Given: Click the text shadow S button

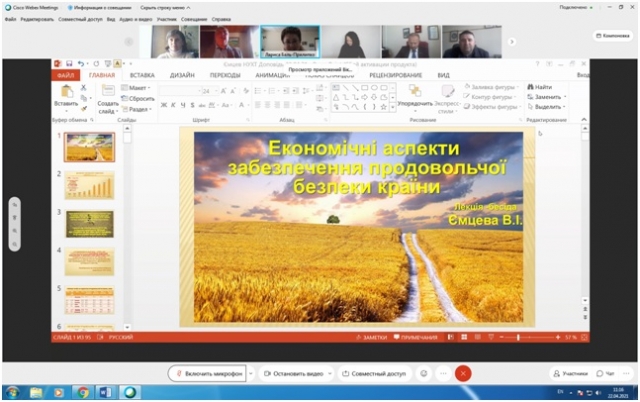Looking at the screenshot, I should (192, 105).
